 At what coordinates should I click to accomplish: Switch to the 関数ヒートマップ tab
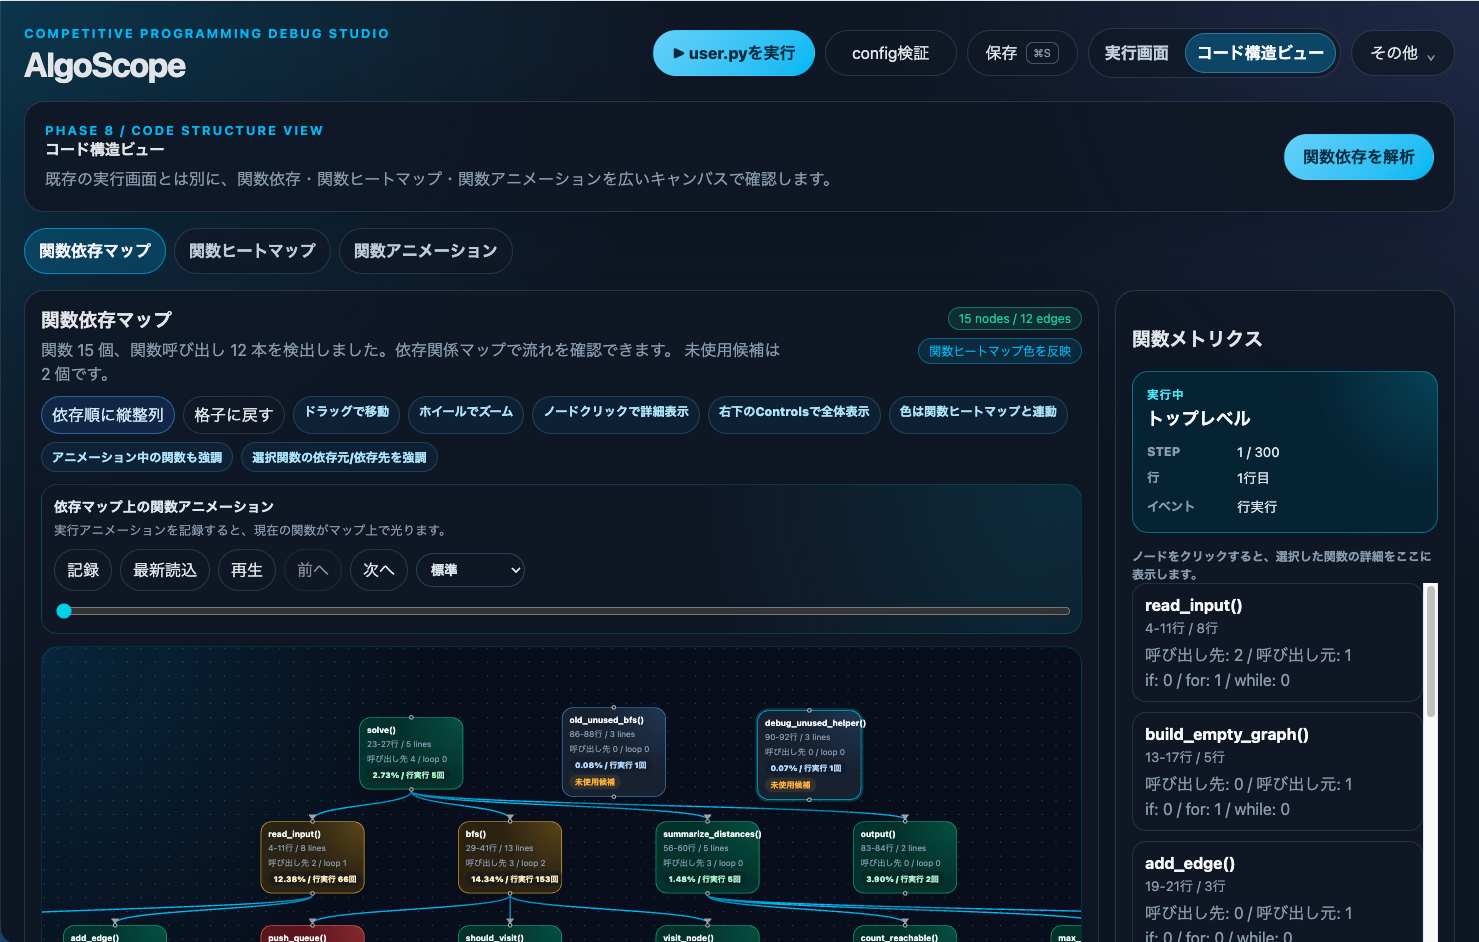tap(252, 251)
